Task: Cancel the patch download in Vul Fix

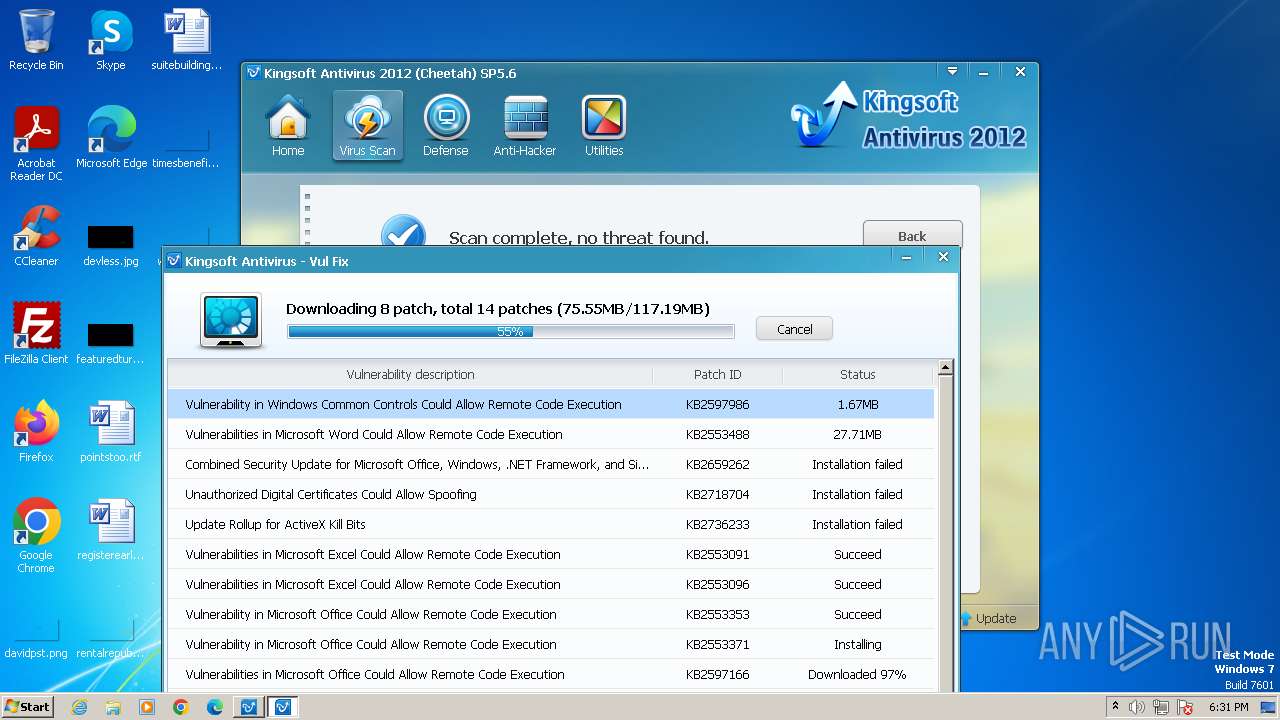Action: (x=794, y=329)
